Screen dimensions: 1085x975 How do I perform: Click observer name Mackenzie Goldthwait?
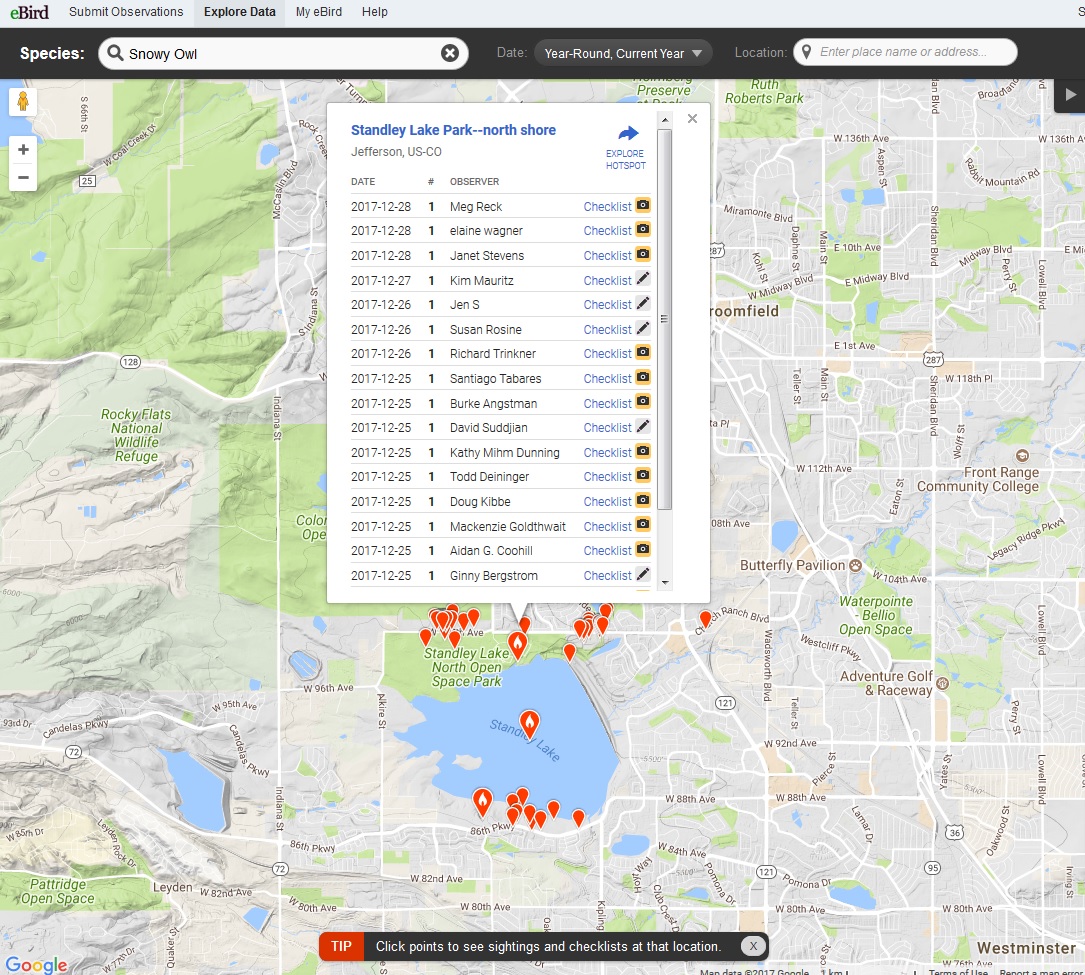pyautogui.click(x=508, y=527)
